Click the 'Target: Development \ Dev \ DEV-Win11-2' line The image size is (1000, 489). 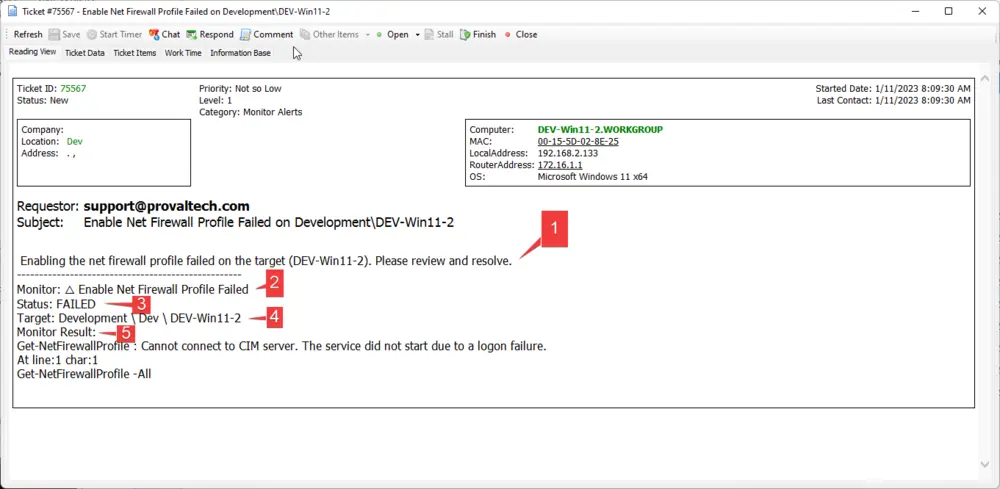tap(129, 318)
